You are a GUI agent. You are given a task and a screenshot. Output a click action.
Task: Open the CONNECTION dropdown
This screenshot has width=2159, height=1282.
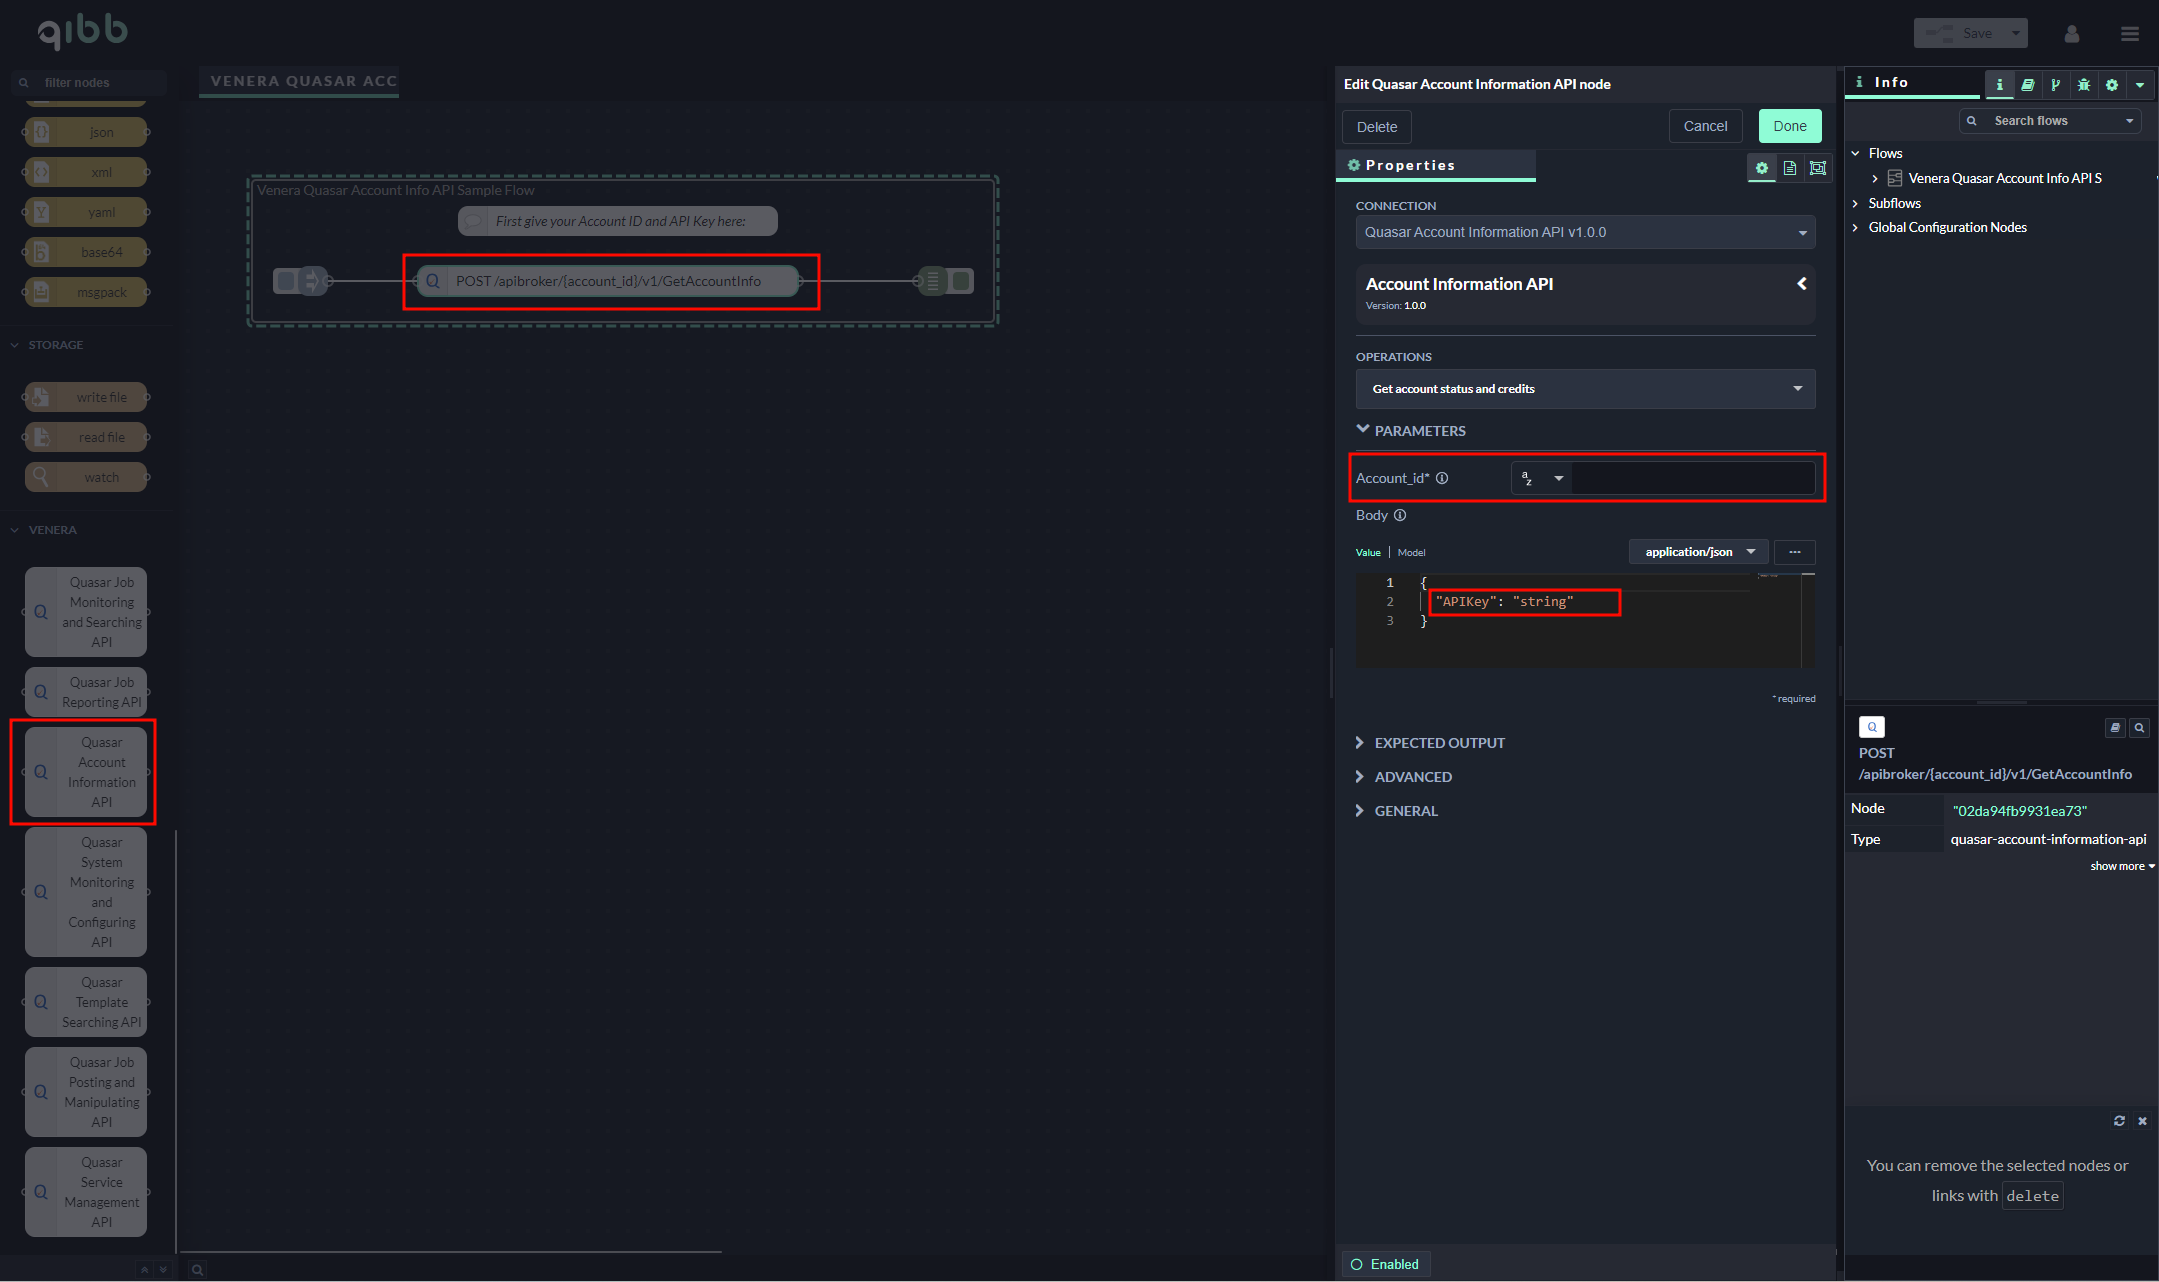pos(1585,232)
